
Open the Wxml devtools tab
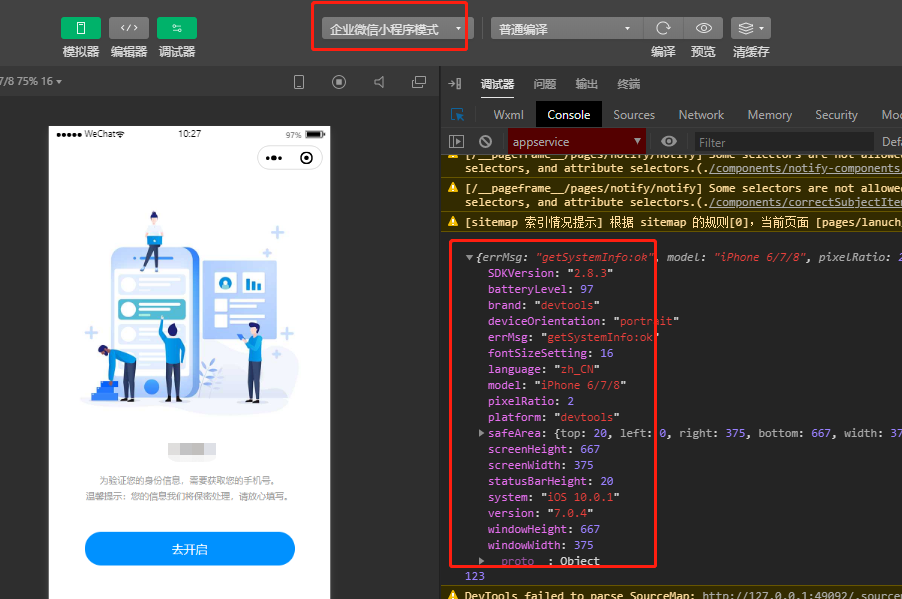pos(509,115)
